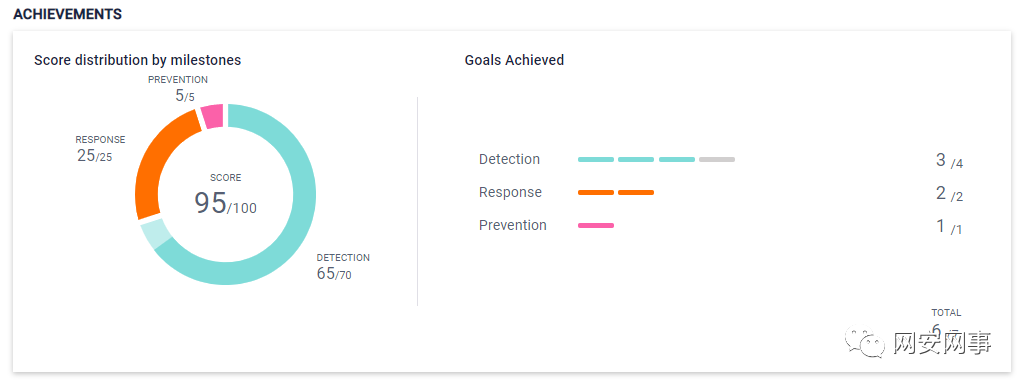
Task: Click the second teal Detection goal bar
Action: coord(636,159)
